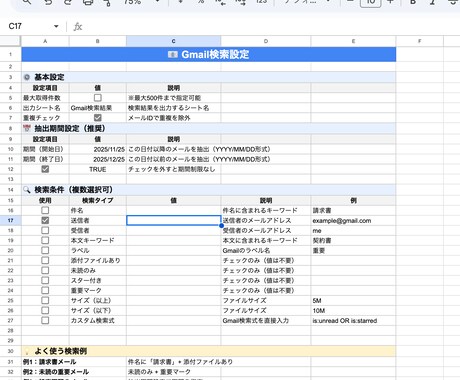Click the fx formula bar icon
The image size is (460, 380).
[78, 27]
